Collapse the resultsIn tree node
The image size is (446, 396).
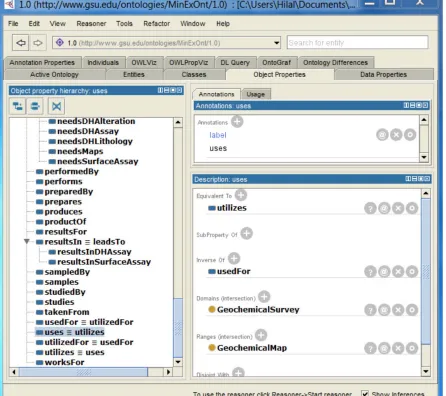point(27,241)
